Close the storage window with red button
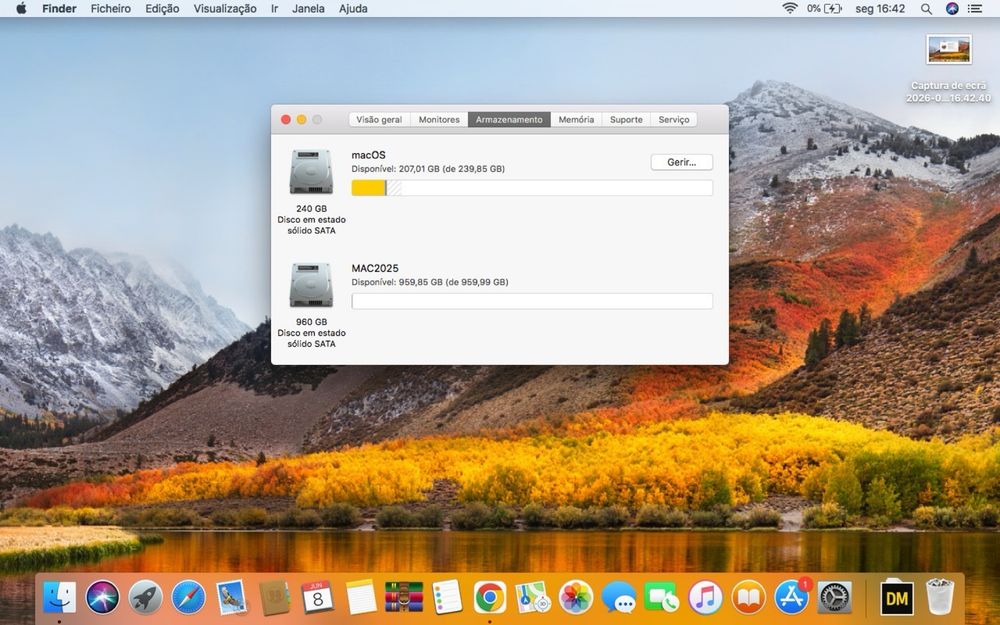This screenshot has width=1000, height=625. (x=286, y=119)
